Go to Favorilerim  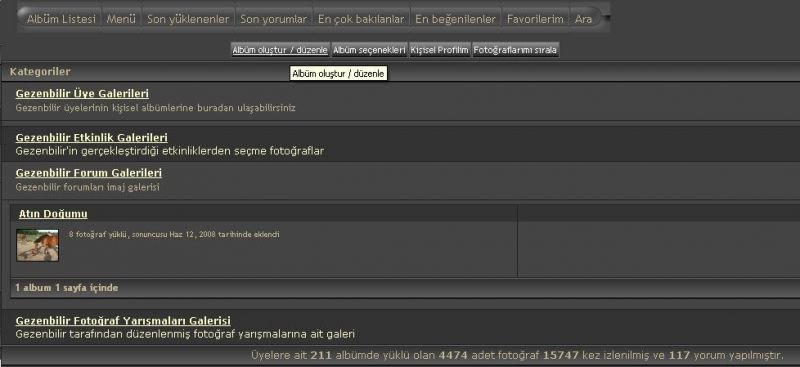(535, 19)
